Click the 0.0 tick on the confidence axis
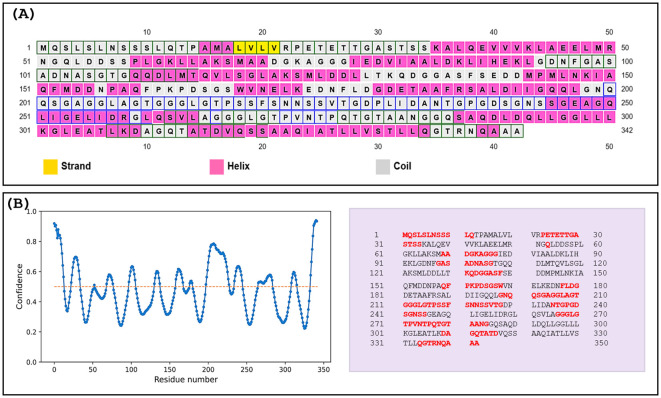 pos(32,362)
